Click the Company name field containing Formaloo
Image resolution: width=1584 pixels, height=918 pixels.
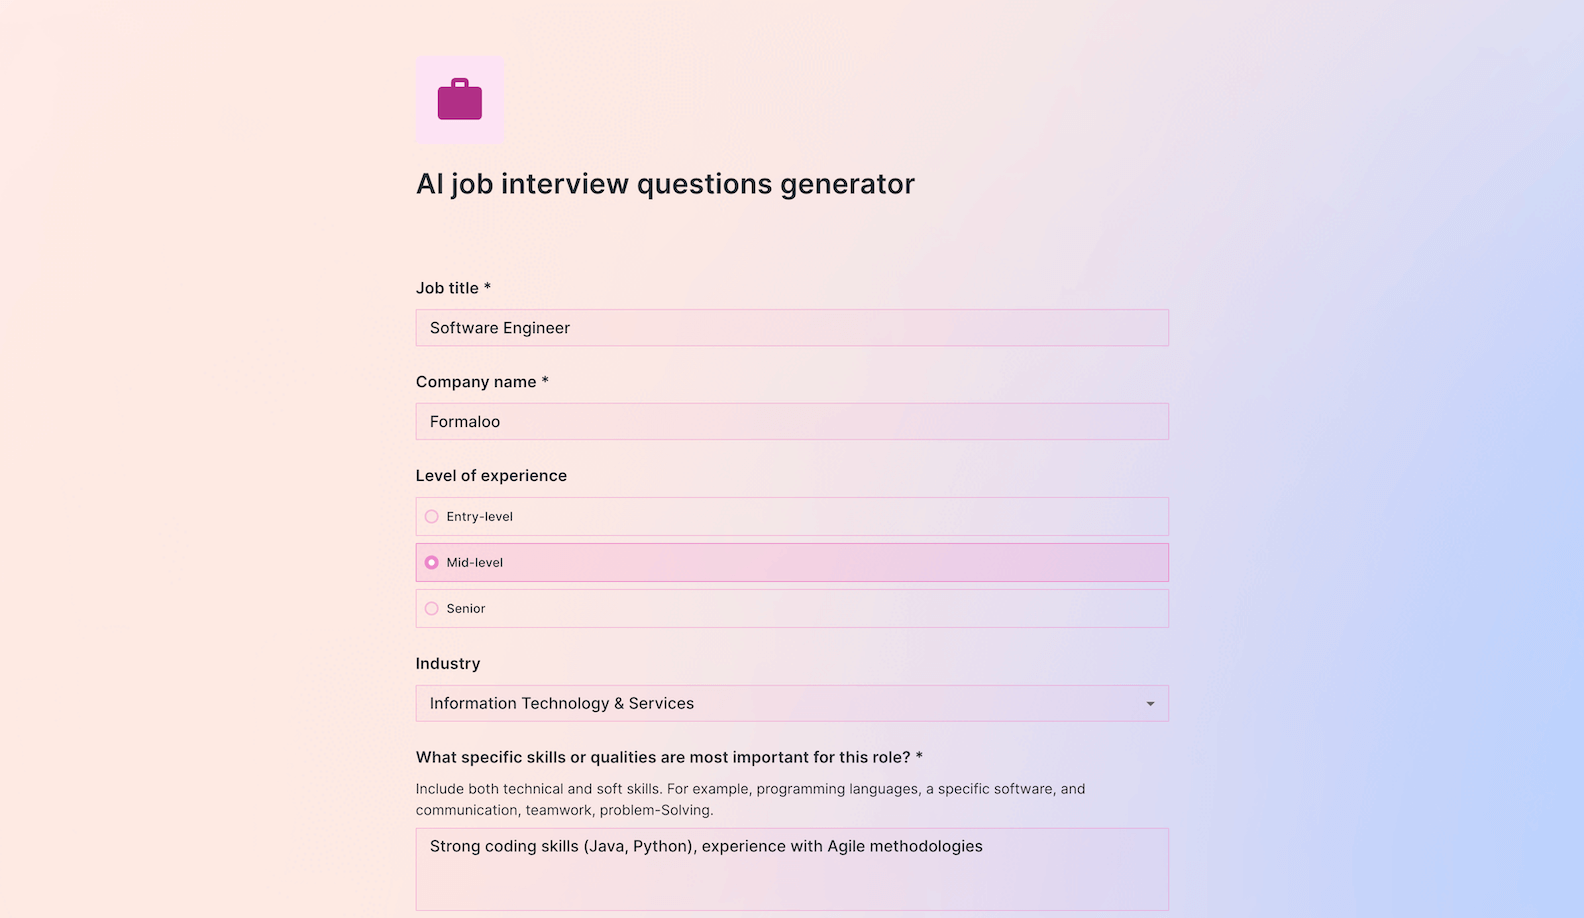792,421
